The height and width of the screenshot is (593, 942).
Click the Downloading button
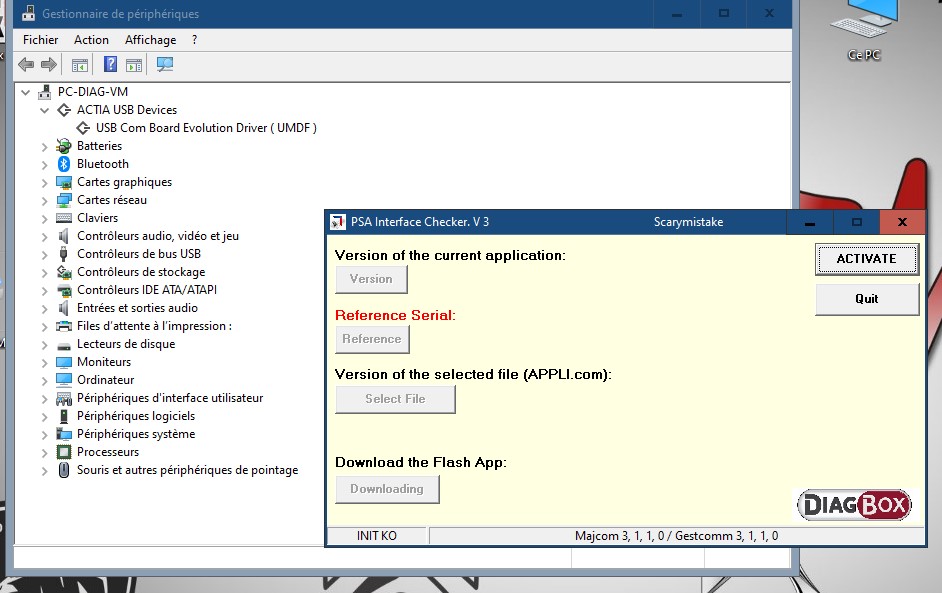pos(387,489)
